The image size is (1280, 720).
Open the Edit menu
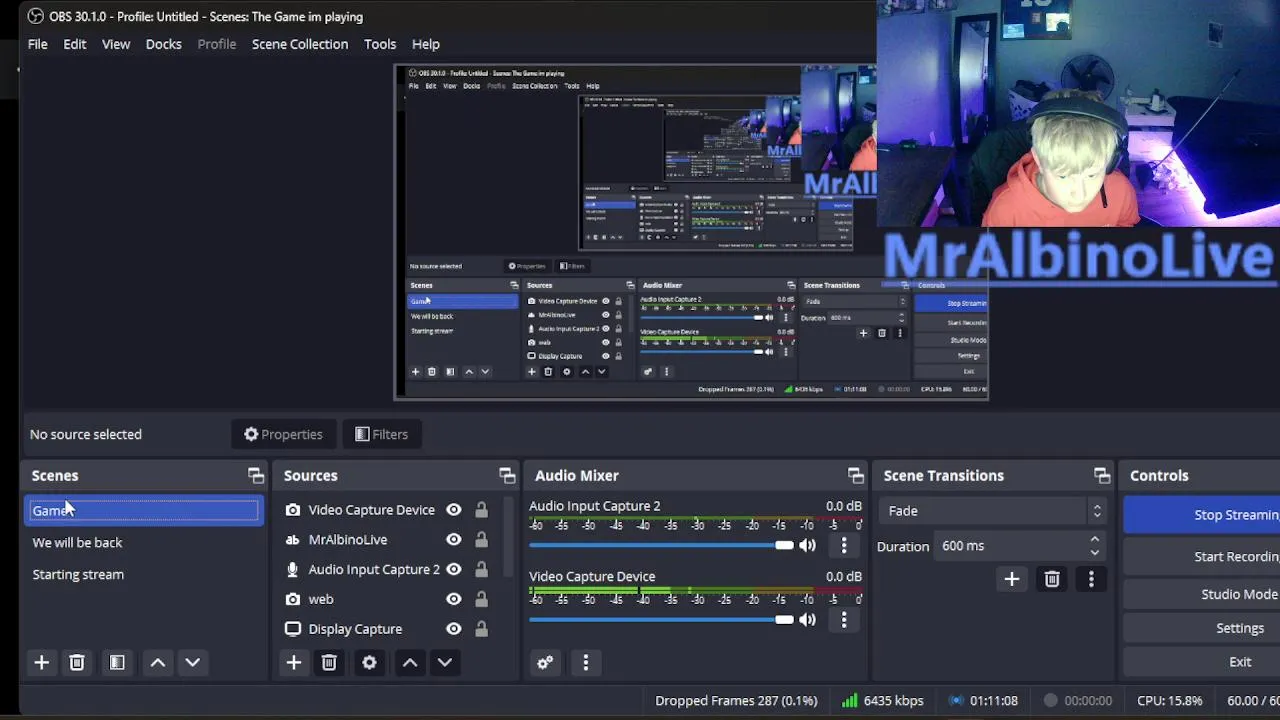click(x=75, y=44)
